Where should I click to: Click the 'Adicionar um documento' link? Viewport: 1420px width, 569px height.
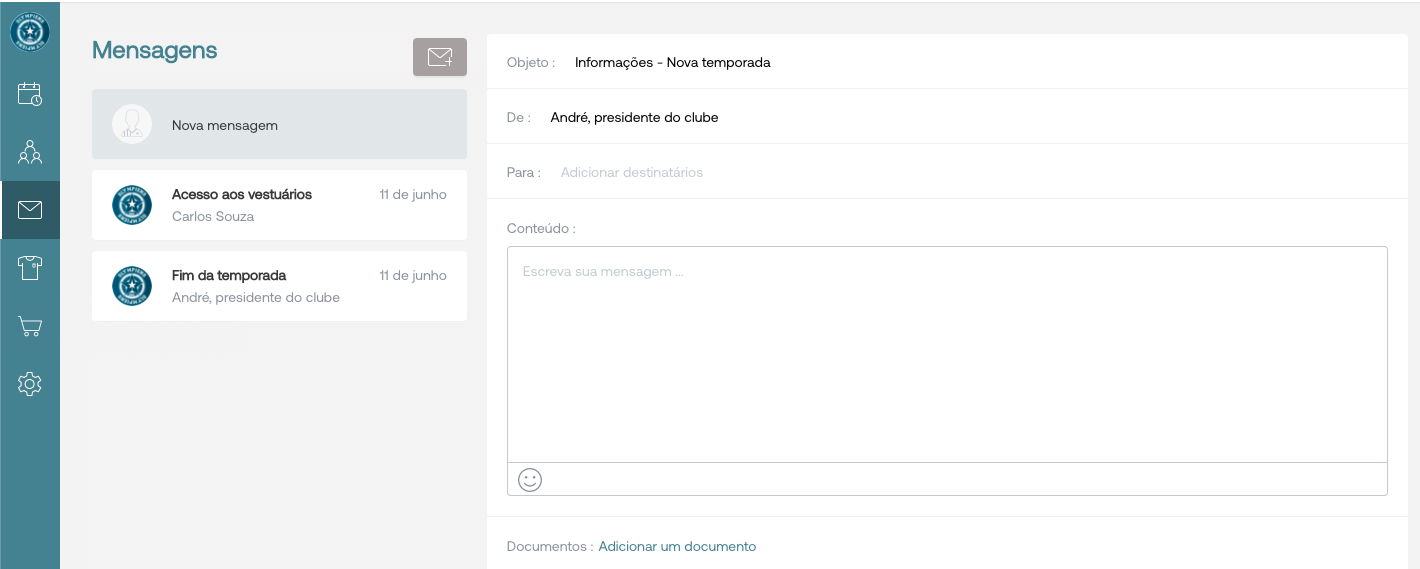677,546
